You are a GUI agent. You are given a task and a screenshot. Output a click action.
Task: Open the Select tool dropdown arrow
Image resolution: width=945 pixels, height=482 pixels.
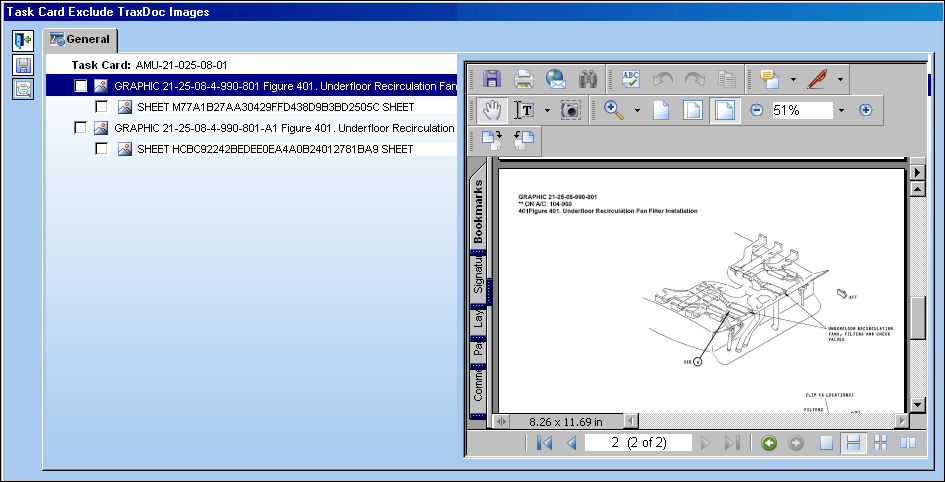tap(547, 110)
